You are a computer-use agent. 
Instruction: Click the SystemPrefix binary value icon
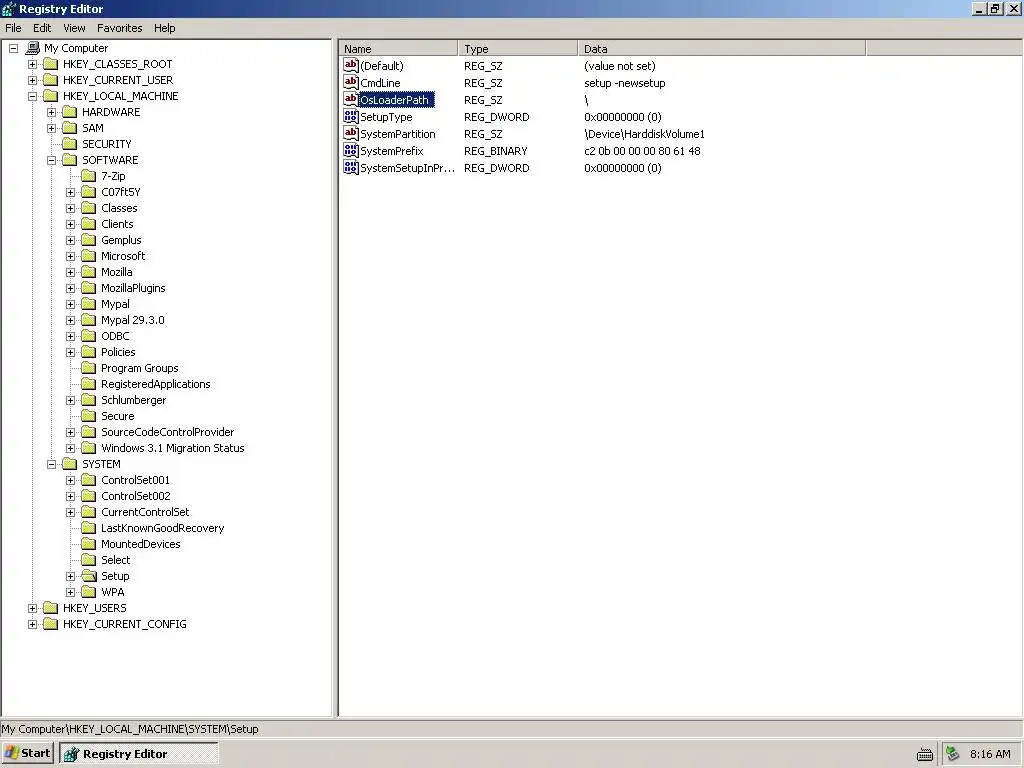pos(351,150)
